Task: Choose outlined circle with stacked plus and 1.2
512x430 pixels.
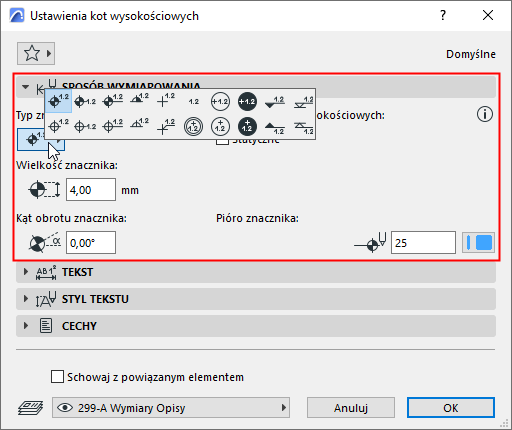Action: [220, 126]
